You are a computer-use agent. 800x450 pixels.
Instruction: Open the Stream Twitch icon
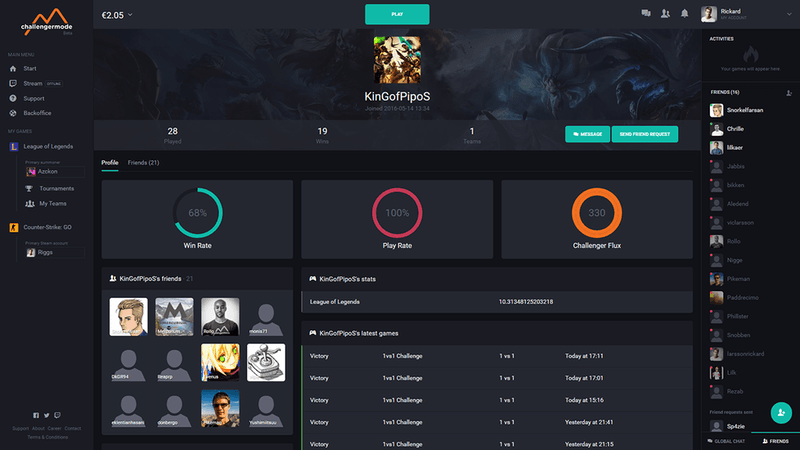click(13, 83)
